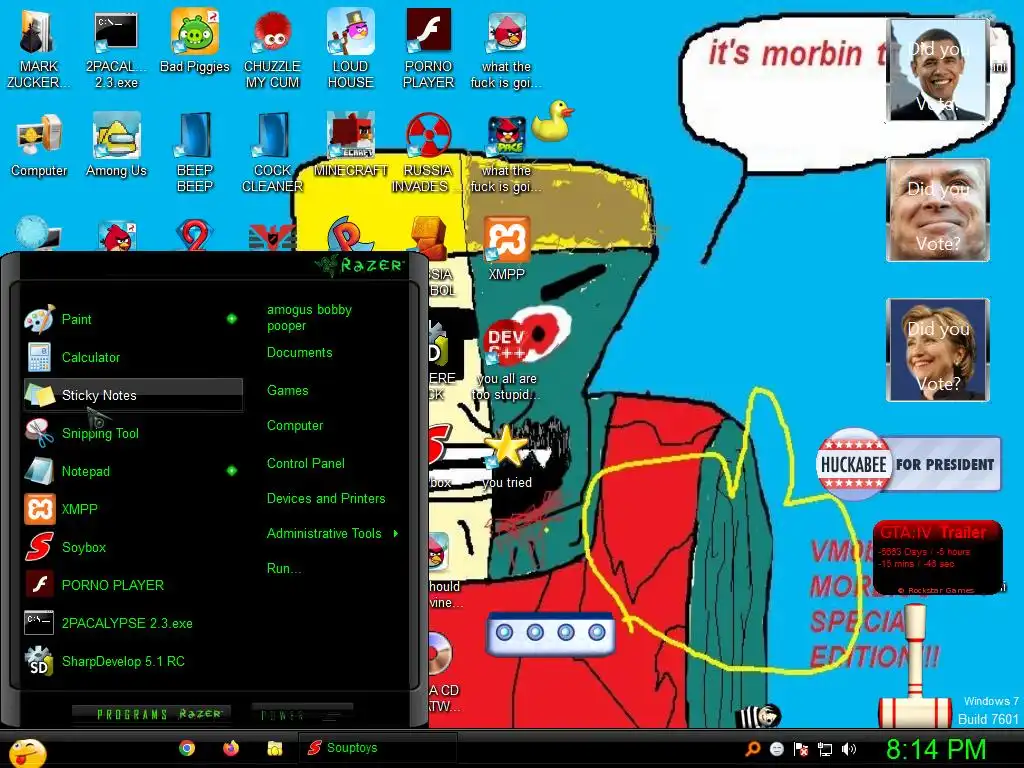
Task: Open Control Panel from the start menu
Action: 306,464
